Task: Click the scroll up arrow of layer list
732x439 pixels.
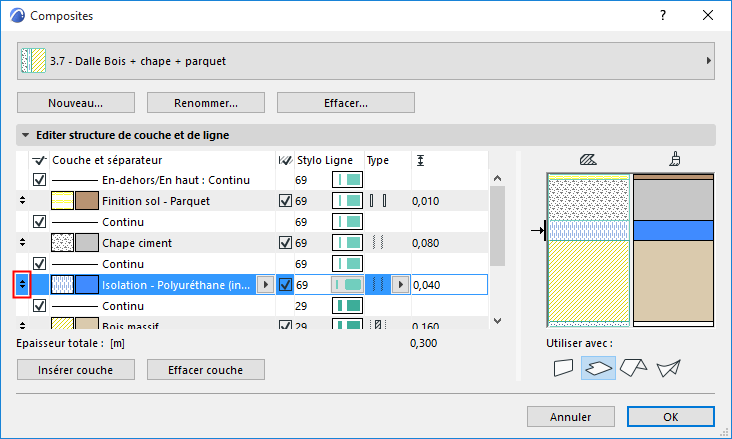Action: tap(498, 178)
